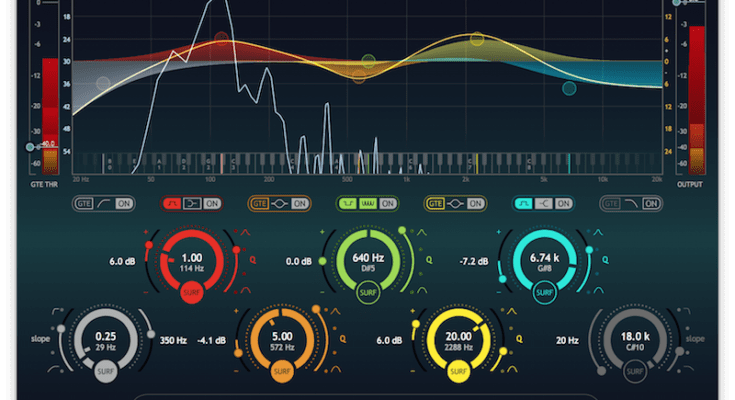This screenshot has width=735, height=400.
Task: Click the GTE THR slider handle
Action: pyautogui.click(x=30, y=147)
